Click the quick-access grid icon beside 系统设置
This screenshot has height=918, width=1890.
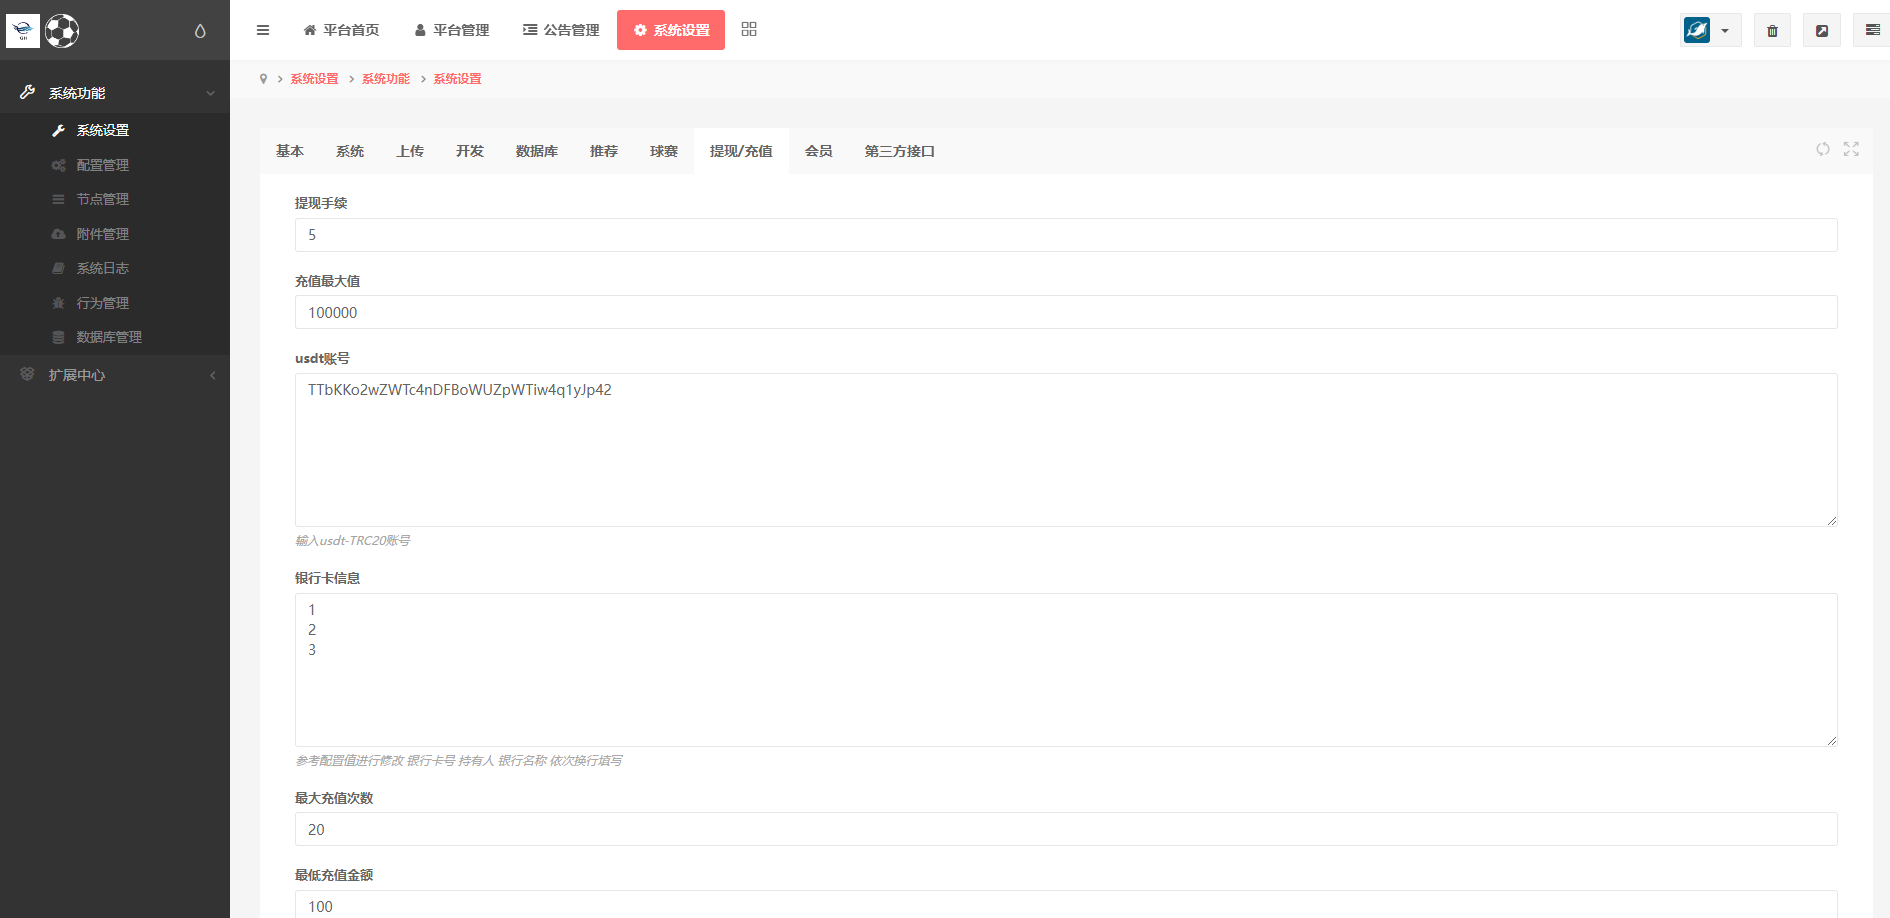(x=748, y=30)
